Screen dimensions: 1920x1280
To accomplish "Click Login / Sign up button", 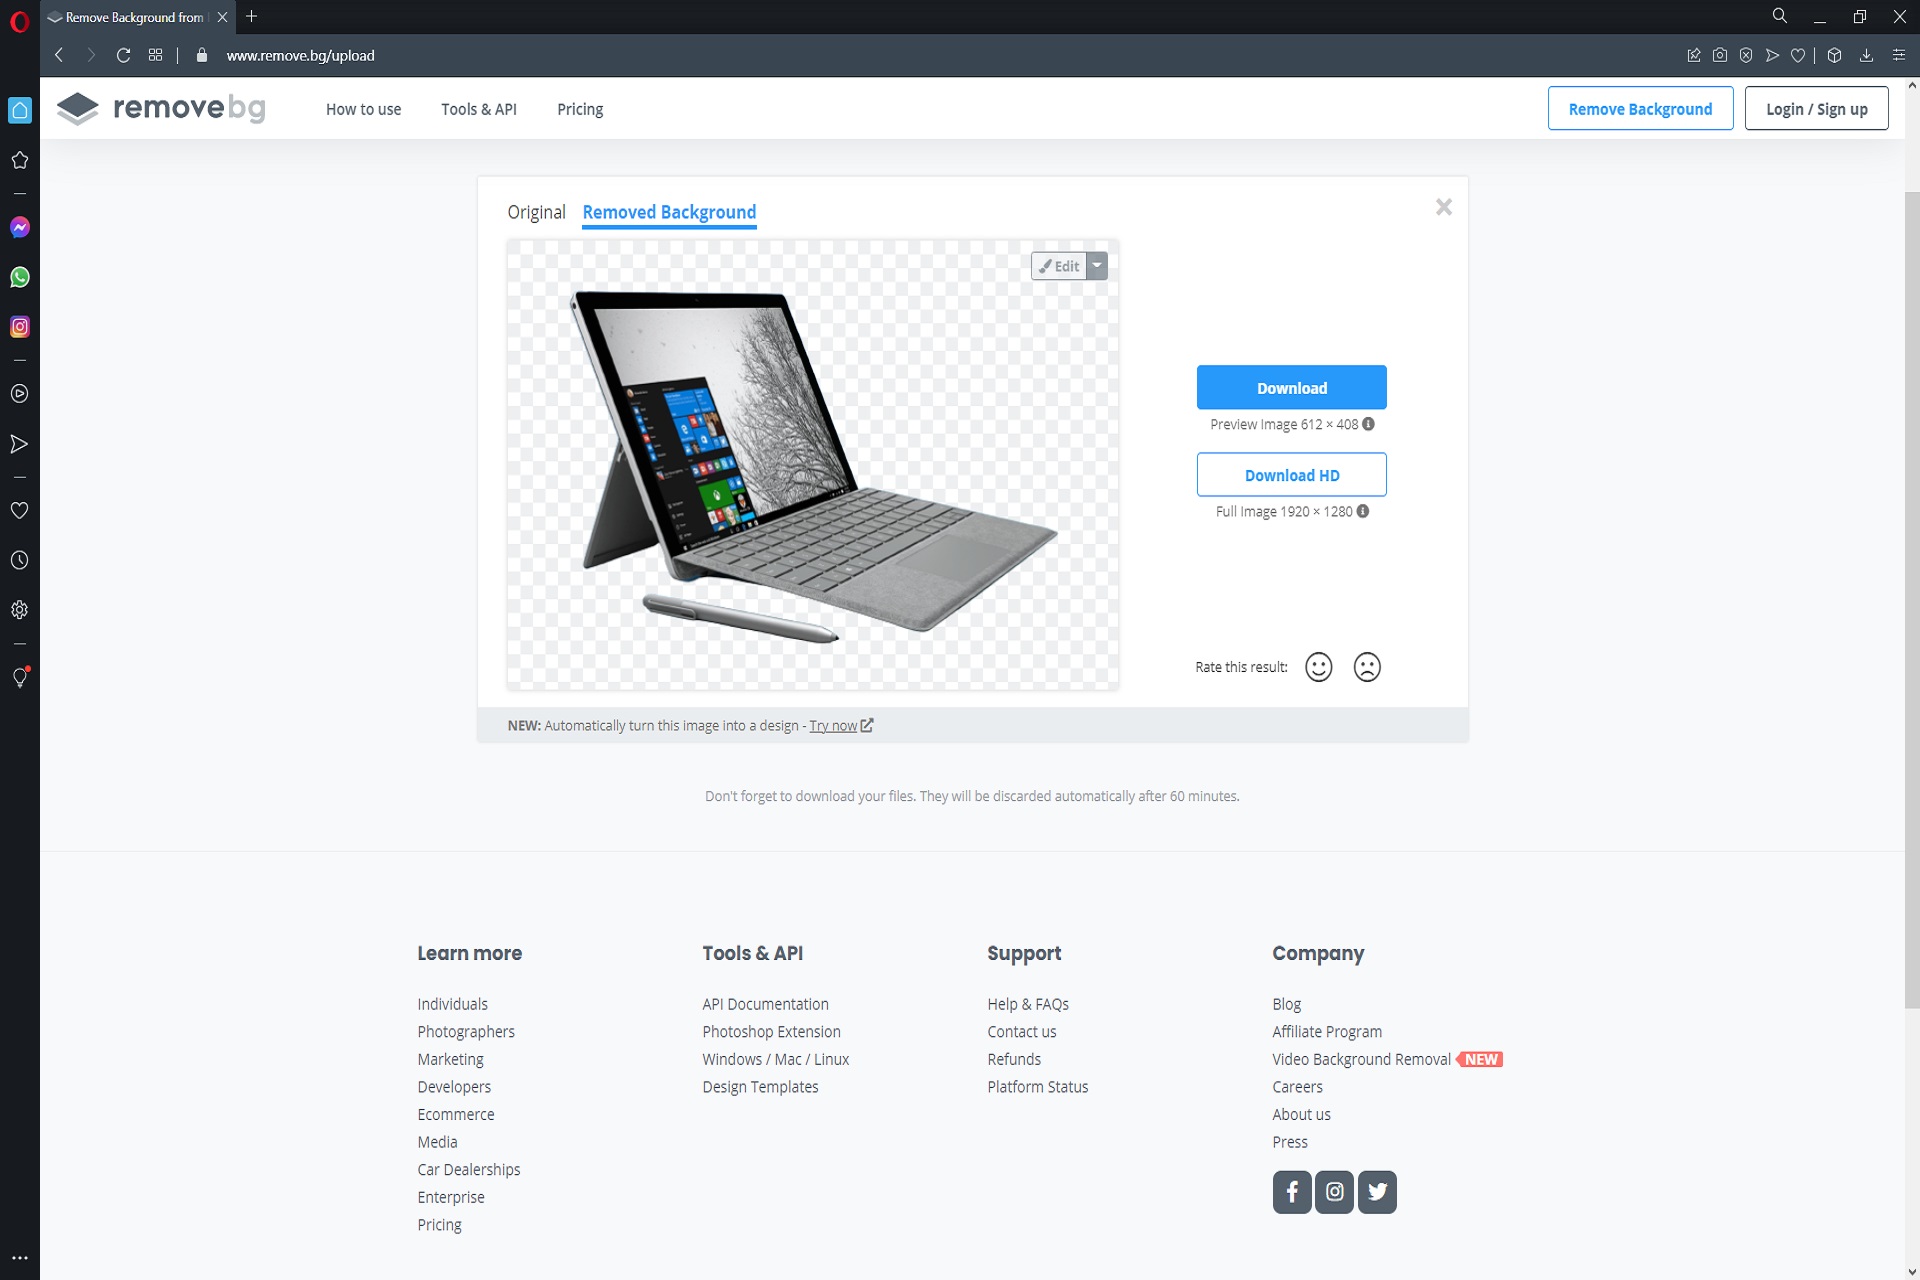I will pos(1814,109).
